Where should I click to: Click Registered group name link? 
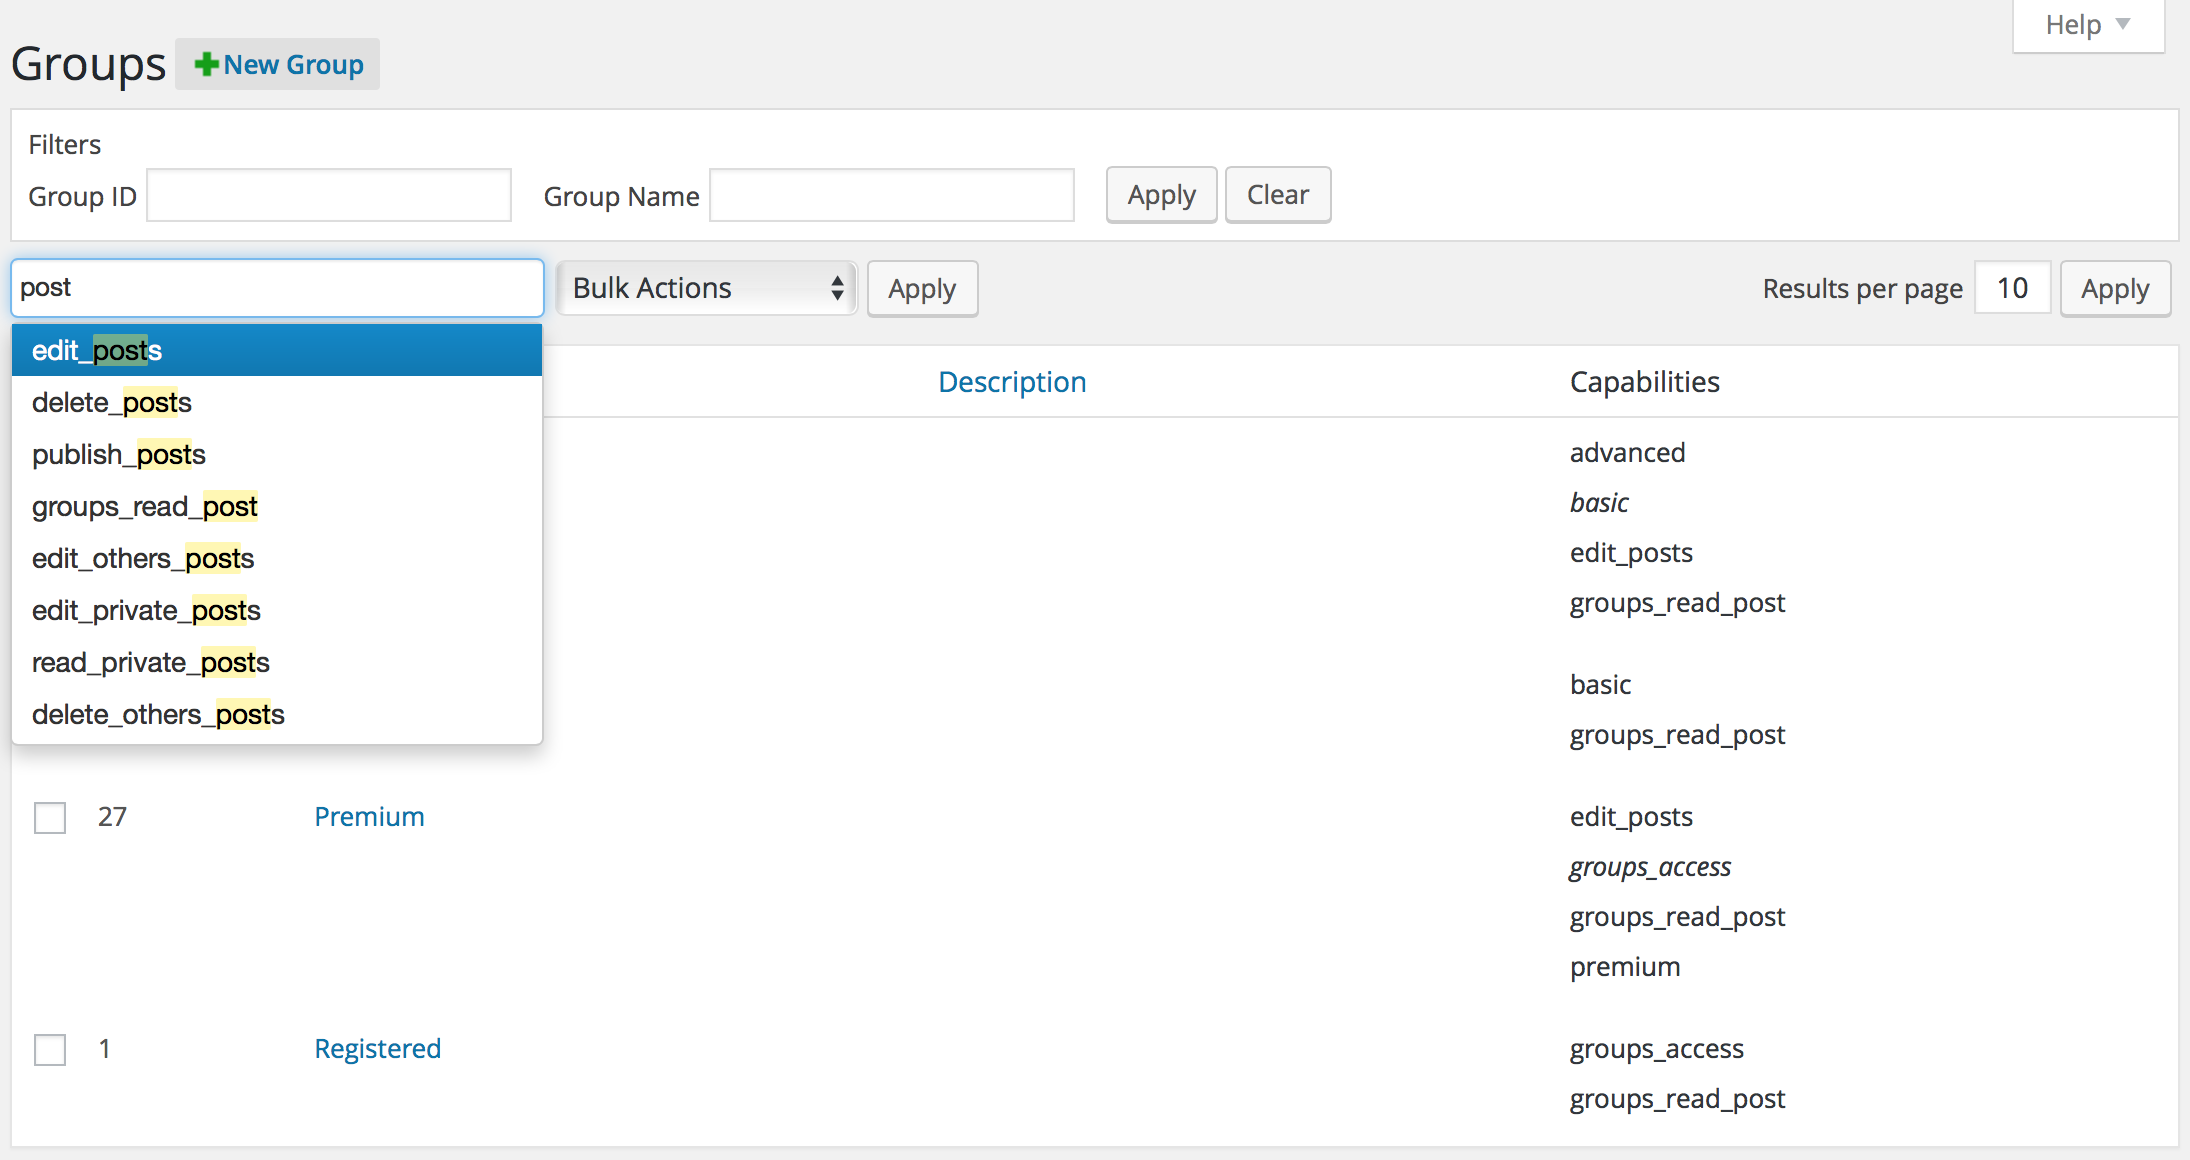[x=378, y=1047]
